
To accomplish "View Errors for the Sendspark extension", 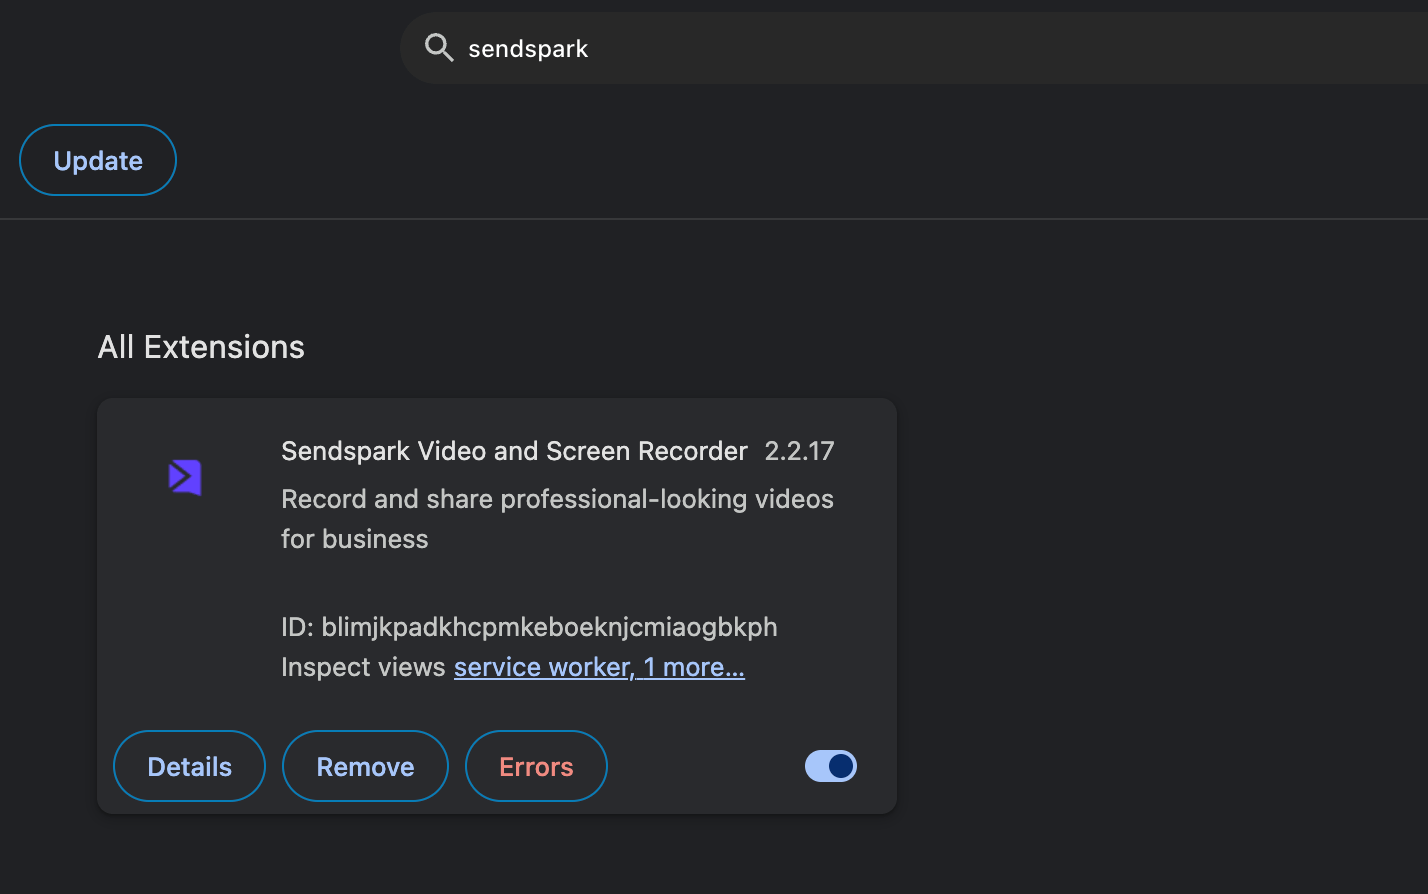I will pyautogui.click(x=536, y=766).
